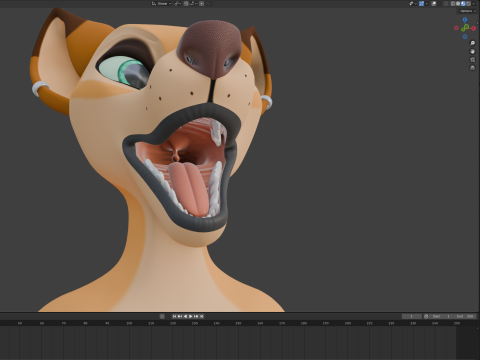The image size is (480, 360).
Task: Switch to rendered viewport shading
Action: [x=468, y=3]
